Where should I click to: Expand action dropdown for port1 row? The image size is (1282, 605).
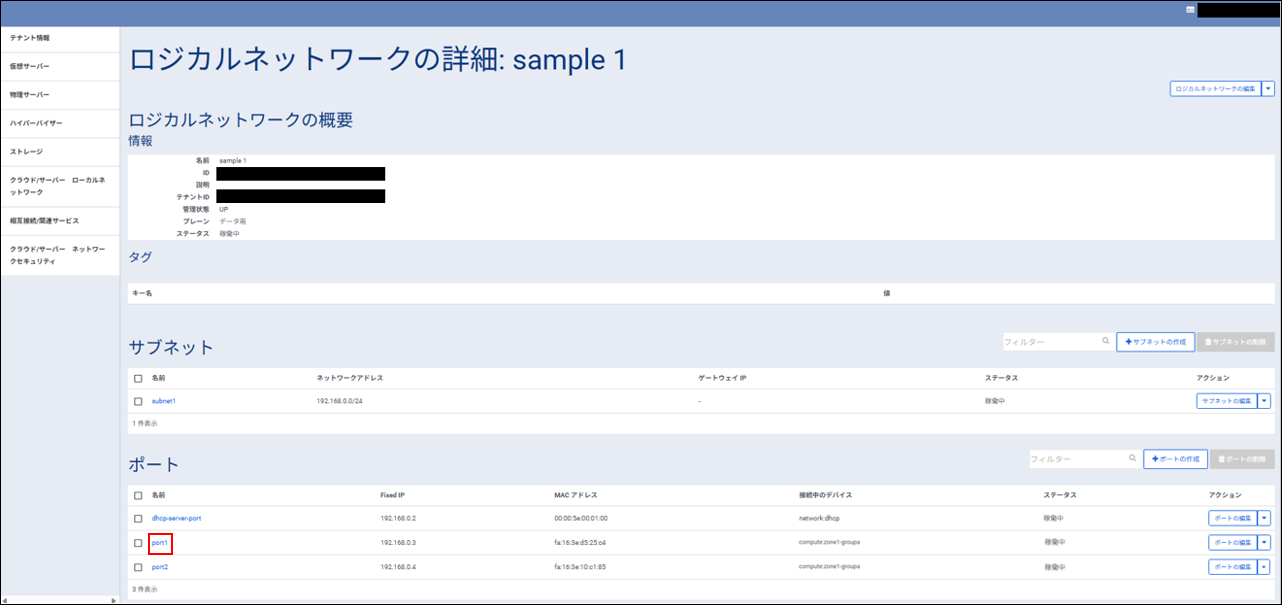pos(1264,543)
